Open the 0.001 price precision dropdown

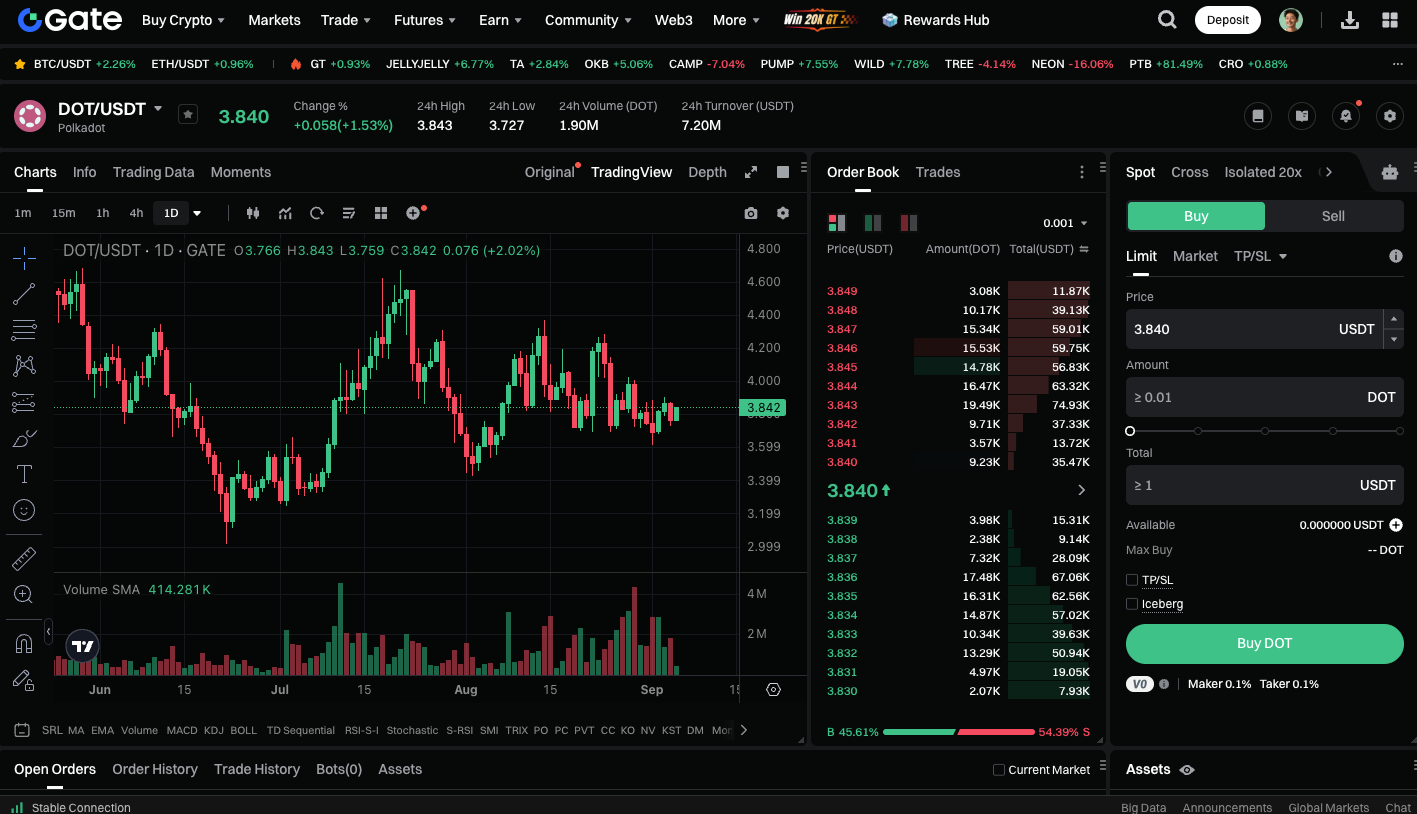[x=1065, y=223]
